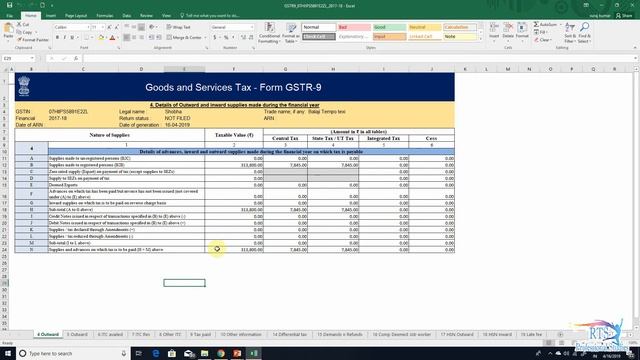The width and height of the screenshot is (640, 360).
Task: Apply Accounting dollar number format
Action: click(x=215, y=38)
